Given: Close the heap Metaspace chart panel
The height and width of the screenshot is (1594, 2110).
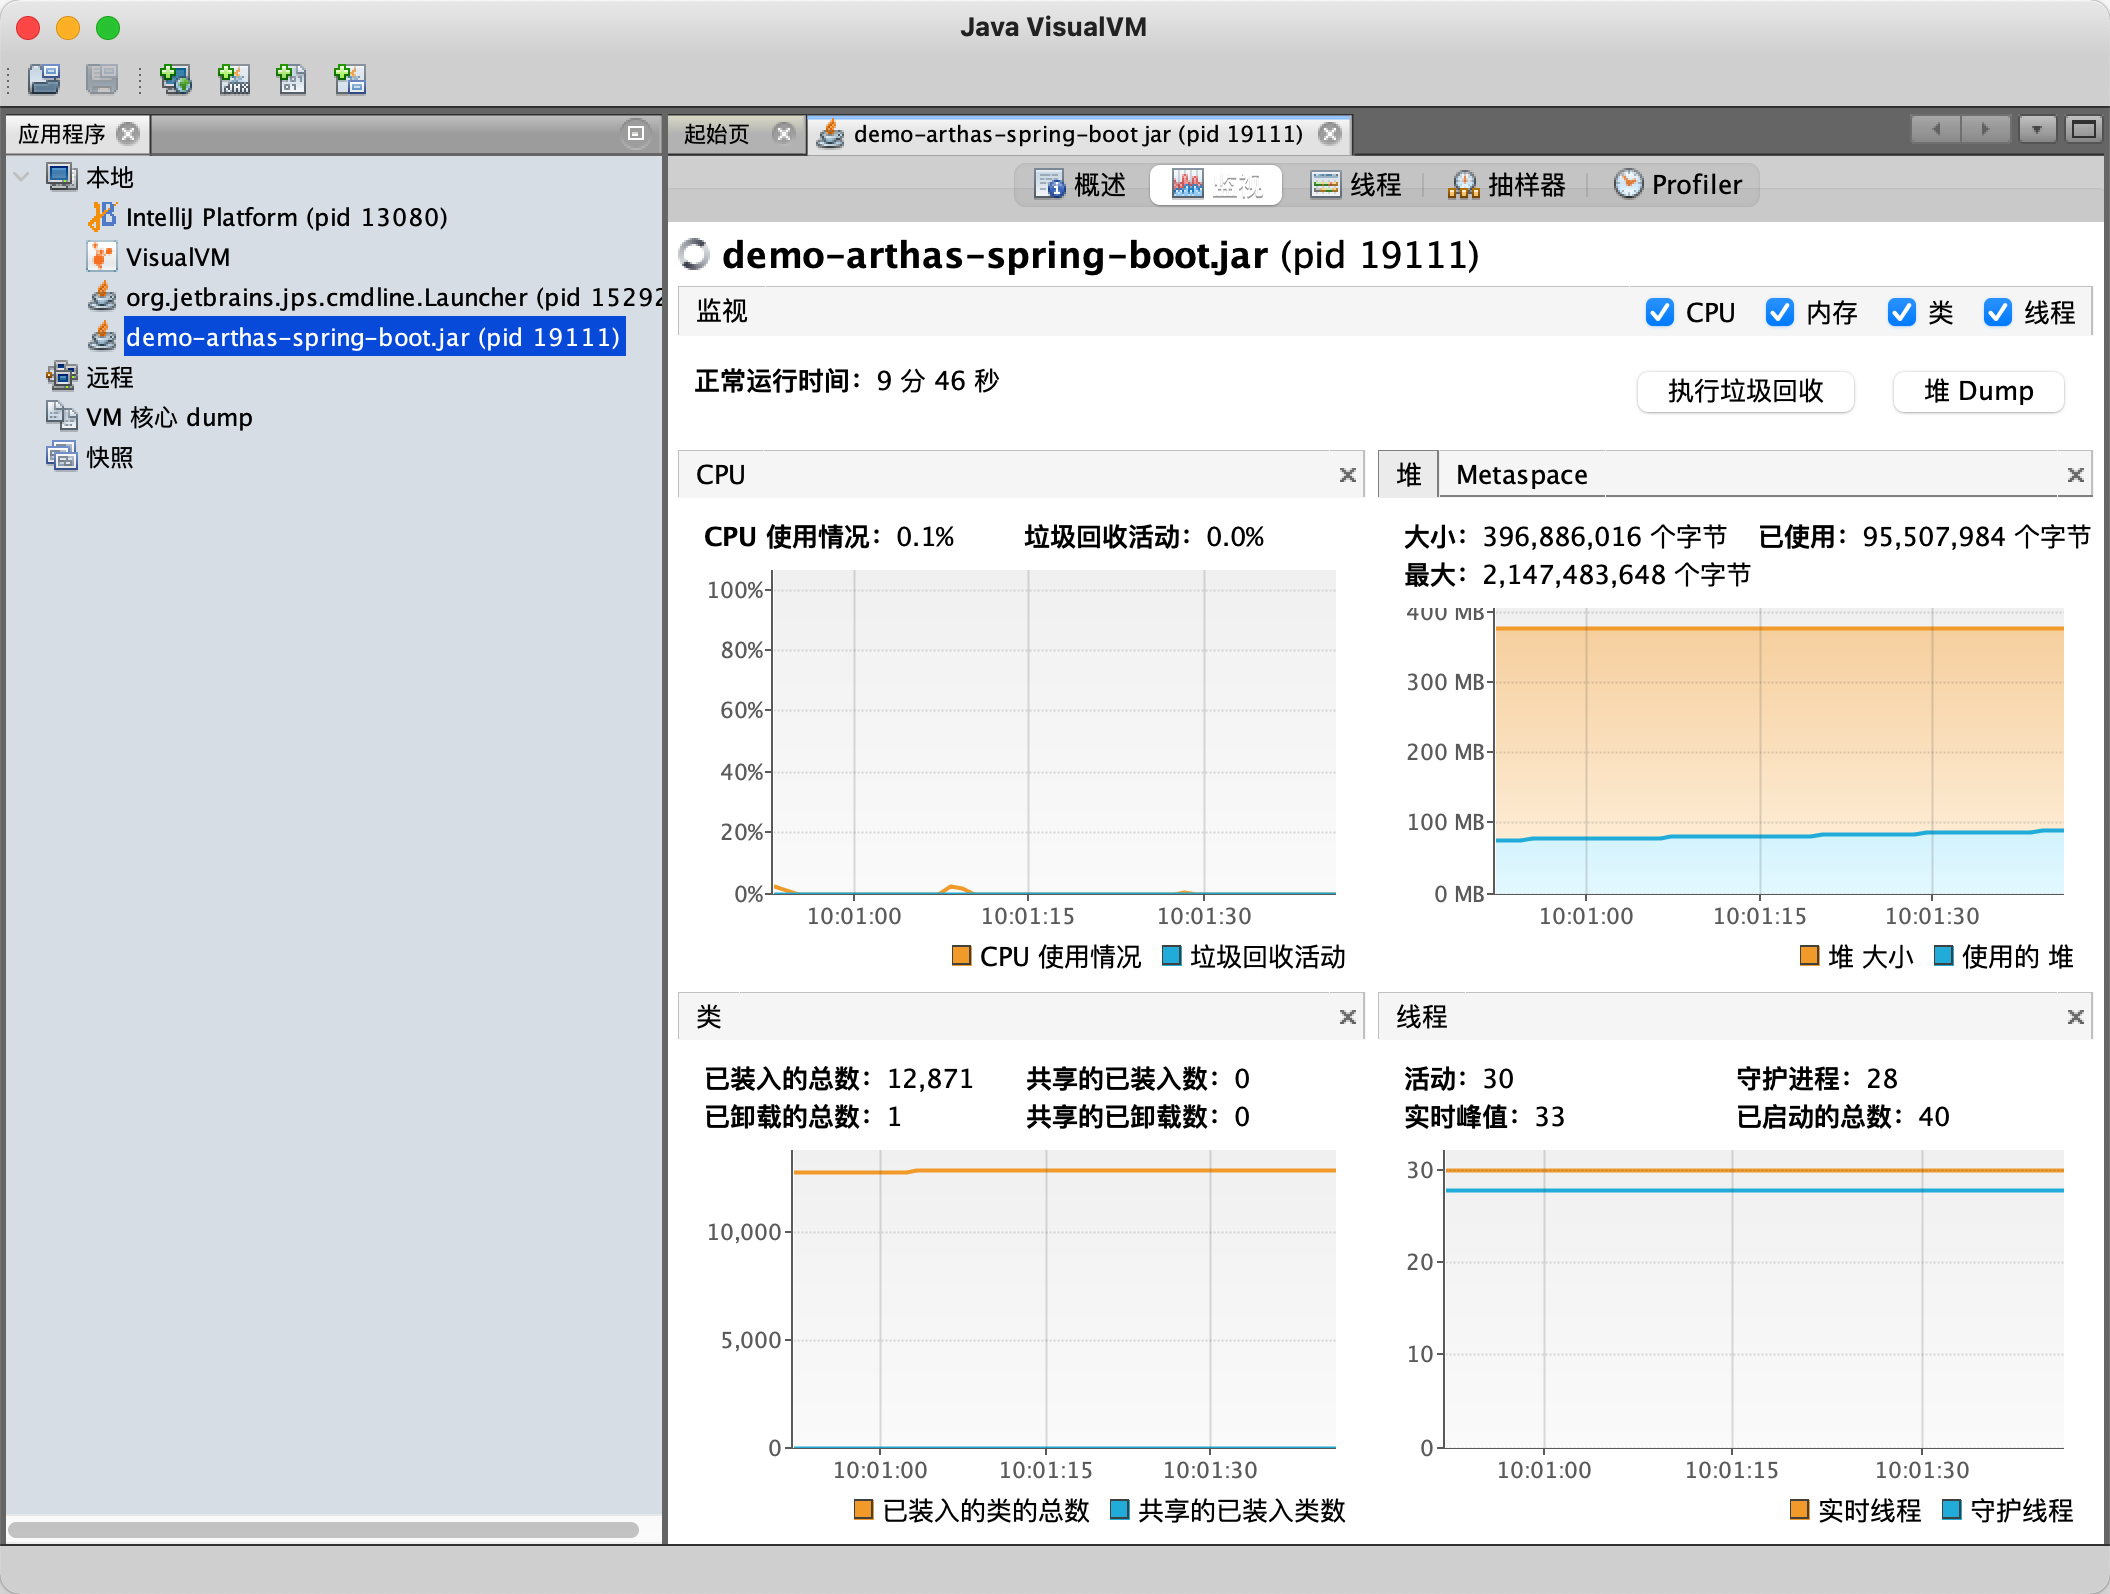Looking at the screenshot, I should point(2076,475).
